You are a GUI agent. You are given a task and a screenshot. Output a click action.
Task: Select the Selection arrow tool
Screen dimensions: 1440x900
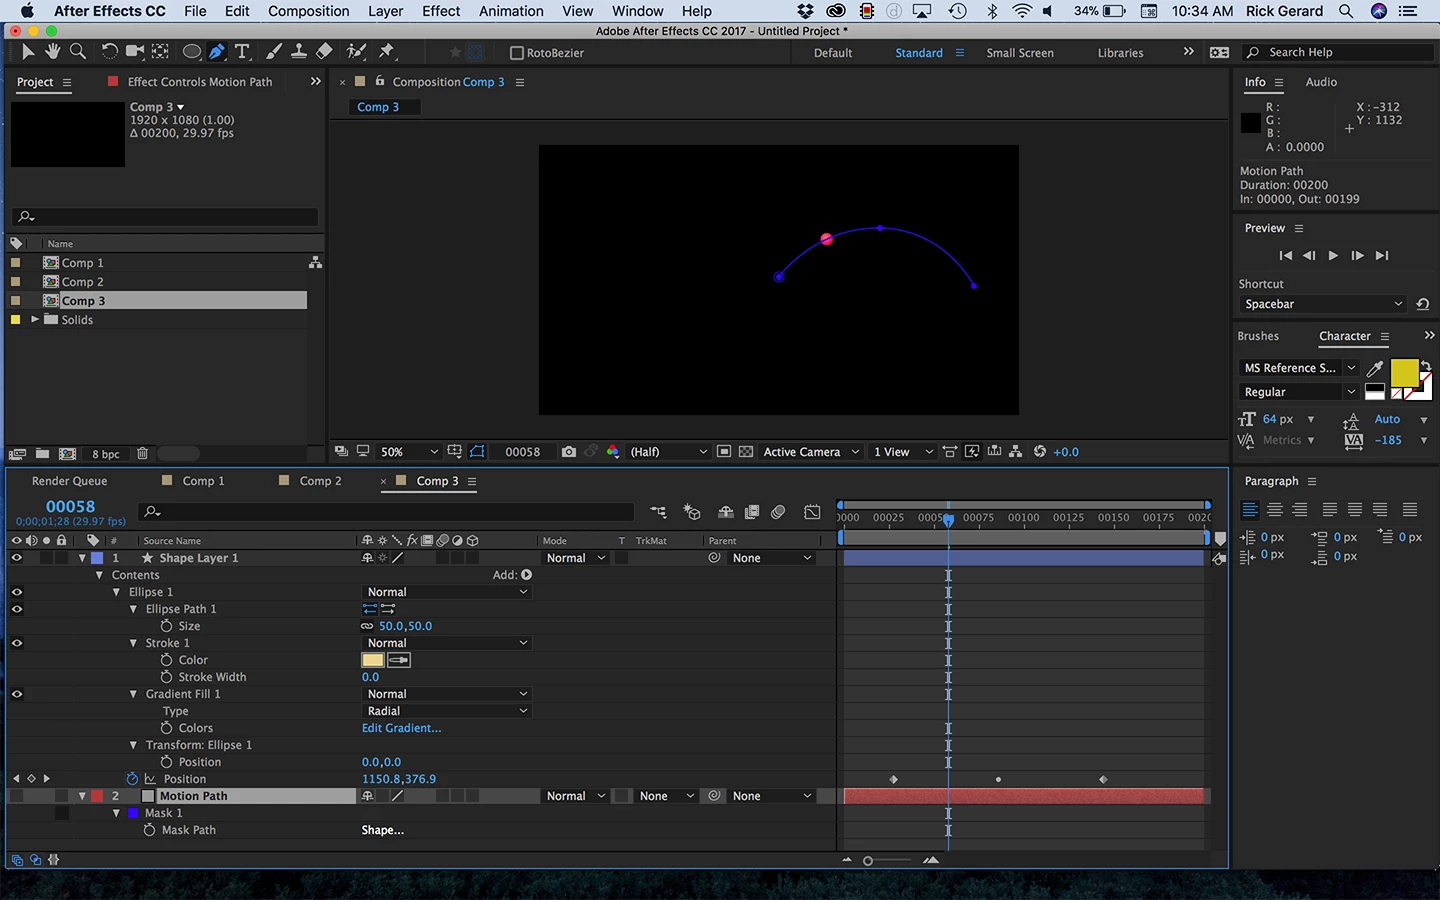28,52
